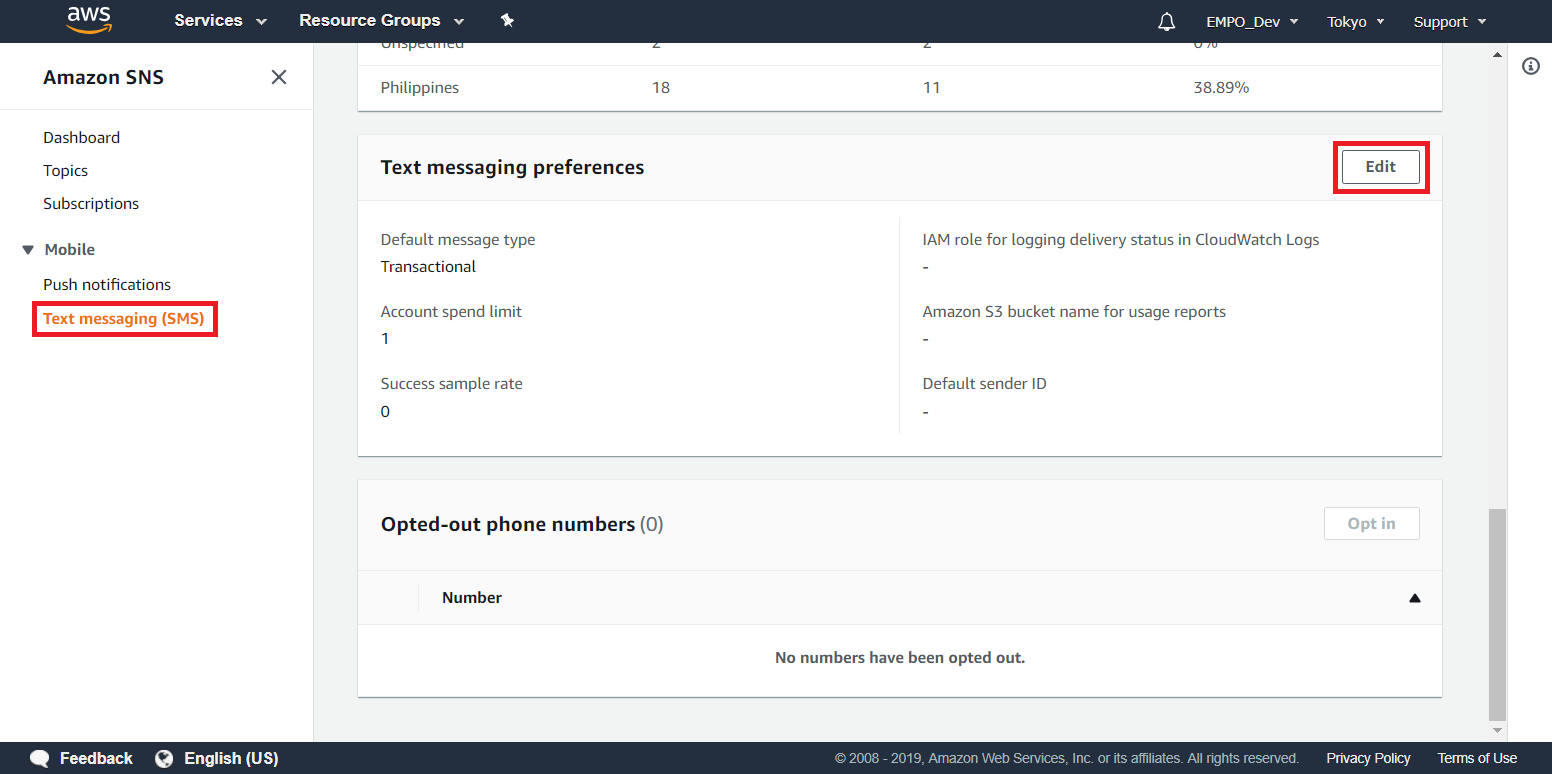Click the Success sample rate value 0
The image size is (1552, 774).
pyautogui.click(x=385, y=412)
